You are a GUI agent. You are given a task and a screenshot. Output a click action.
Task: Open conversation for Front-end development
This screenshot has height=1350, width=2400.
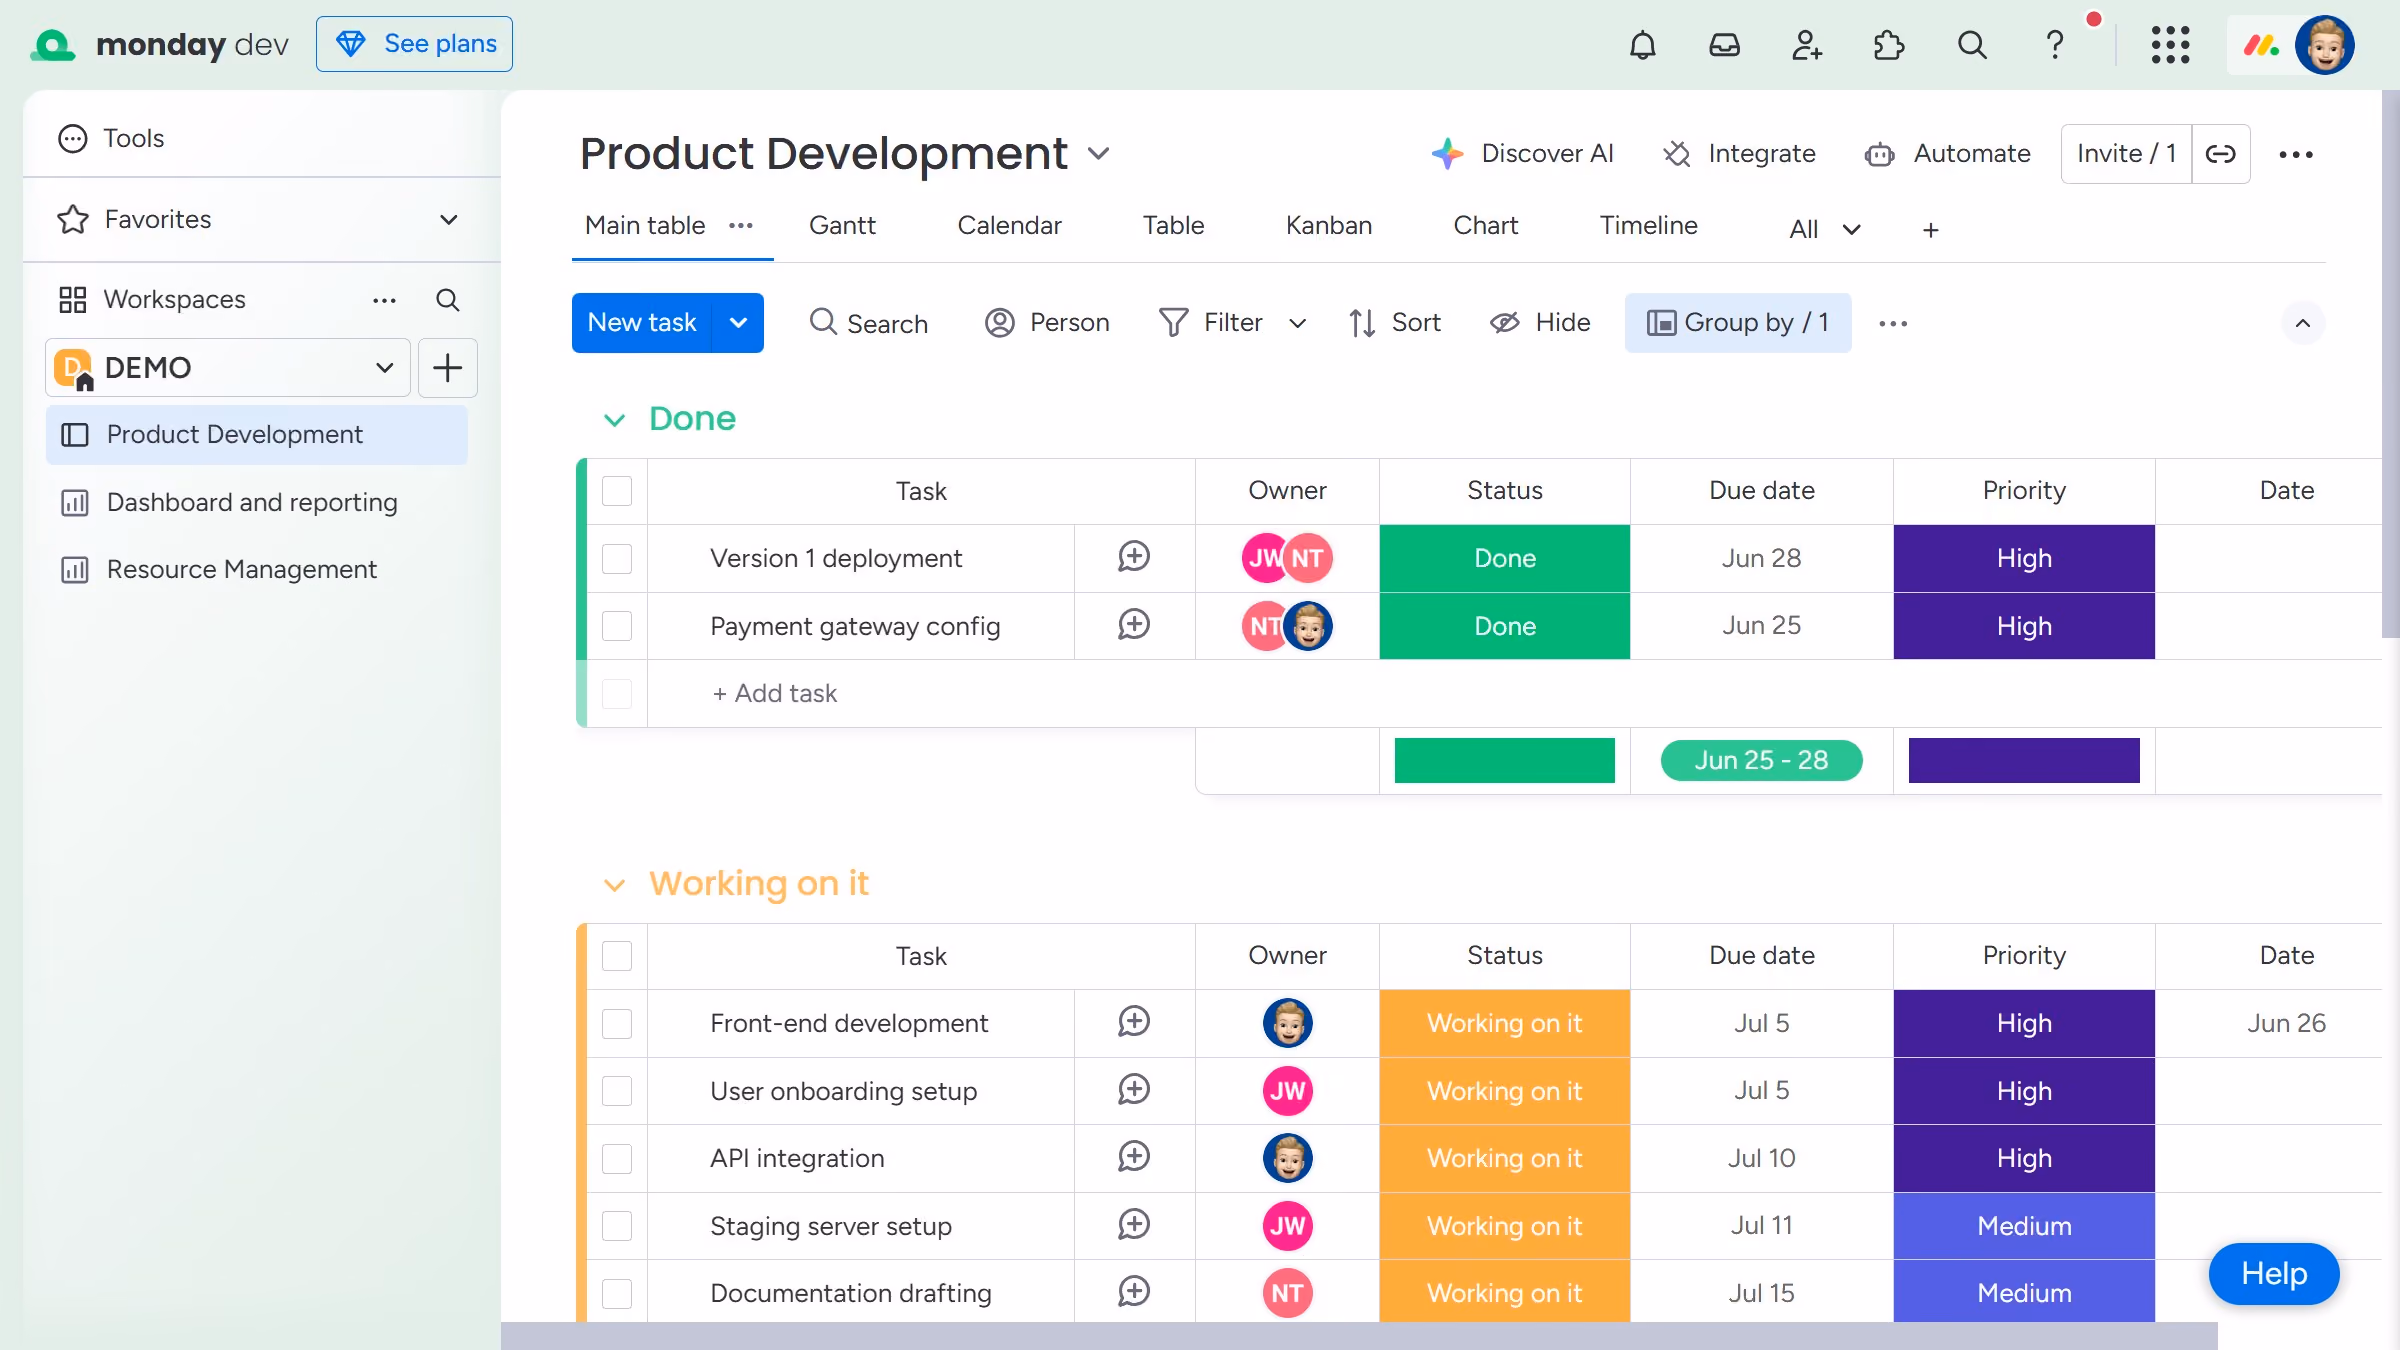pyautogui.click(x=1134, y=1022)
